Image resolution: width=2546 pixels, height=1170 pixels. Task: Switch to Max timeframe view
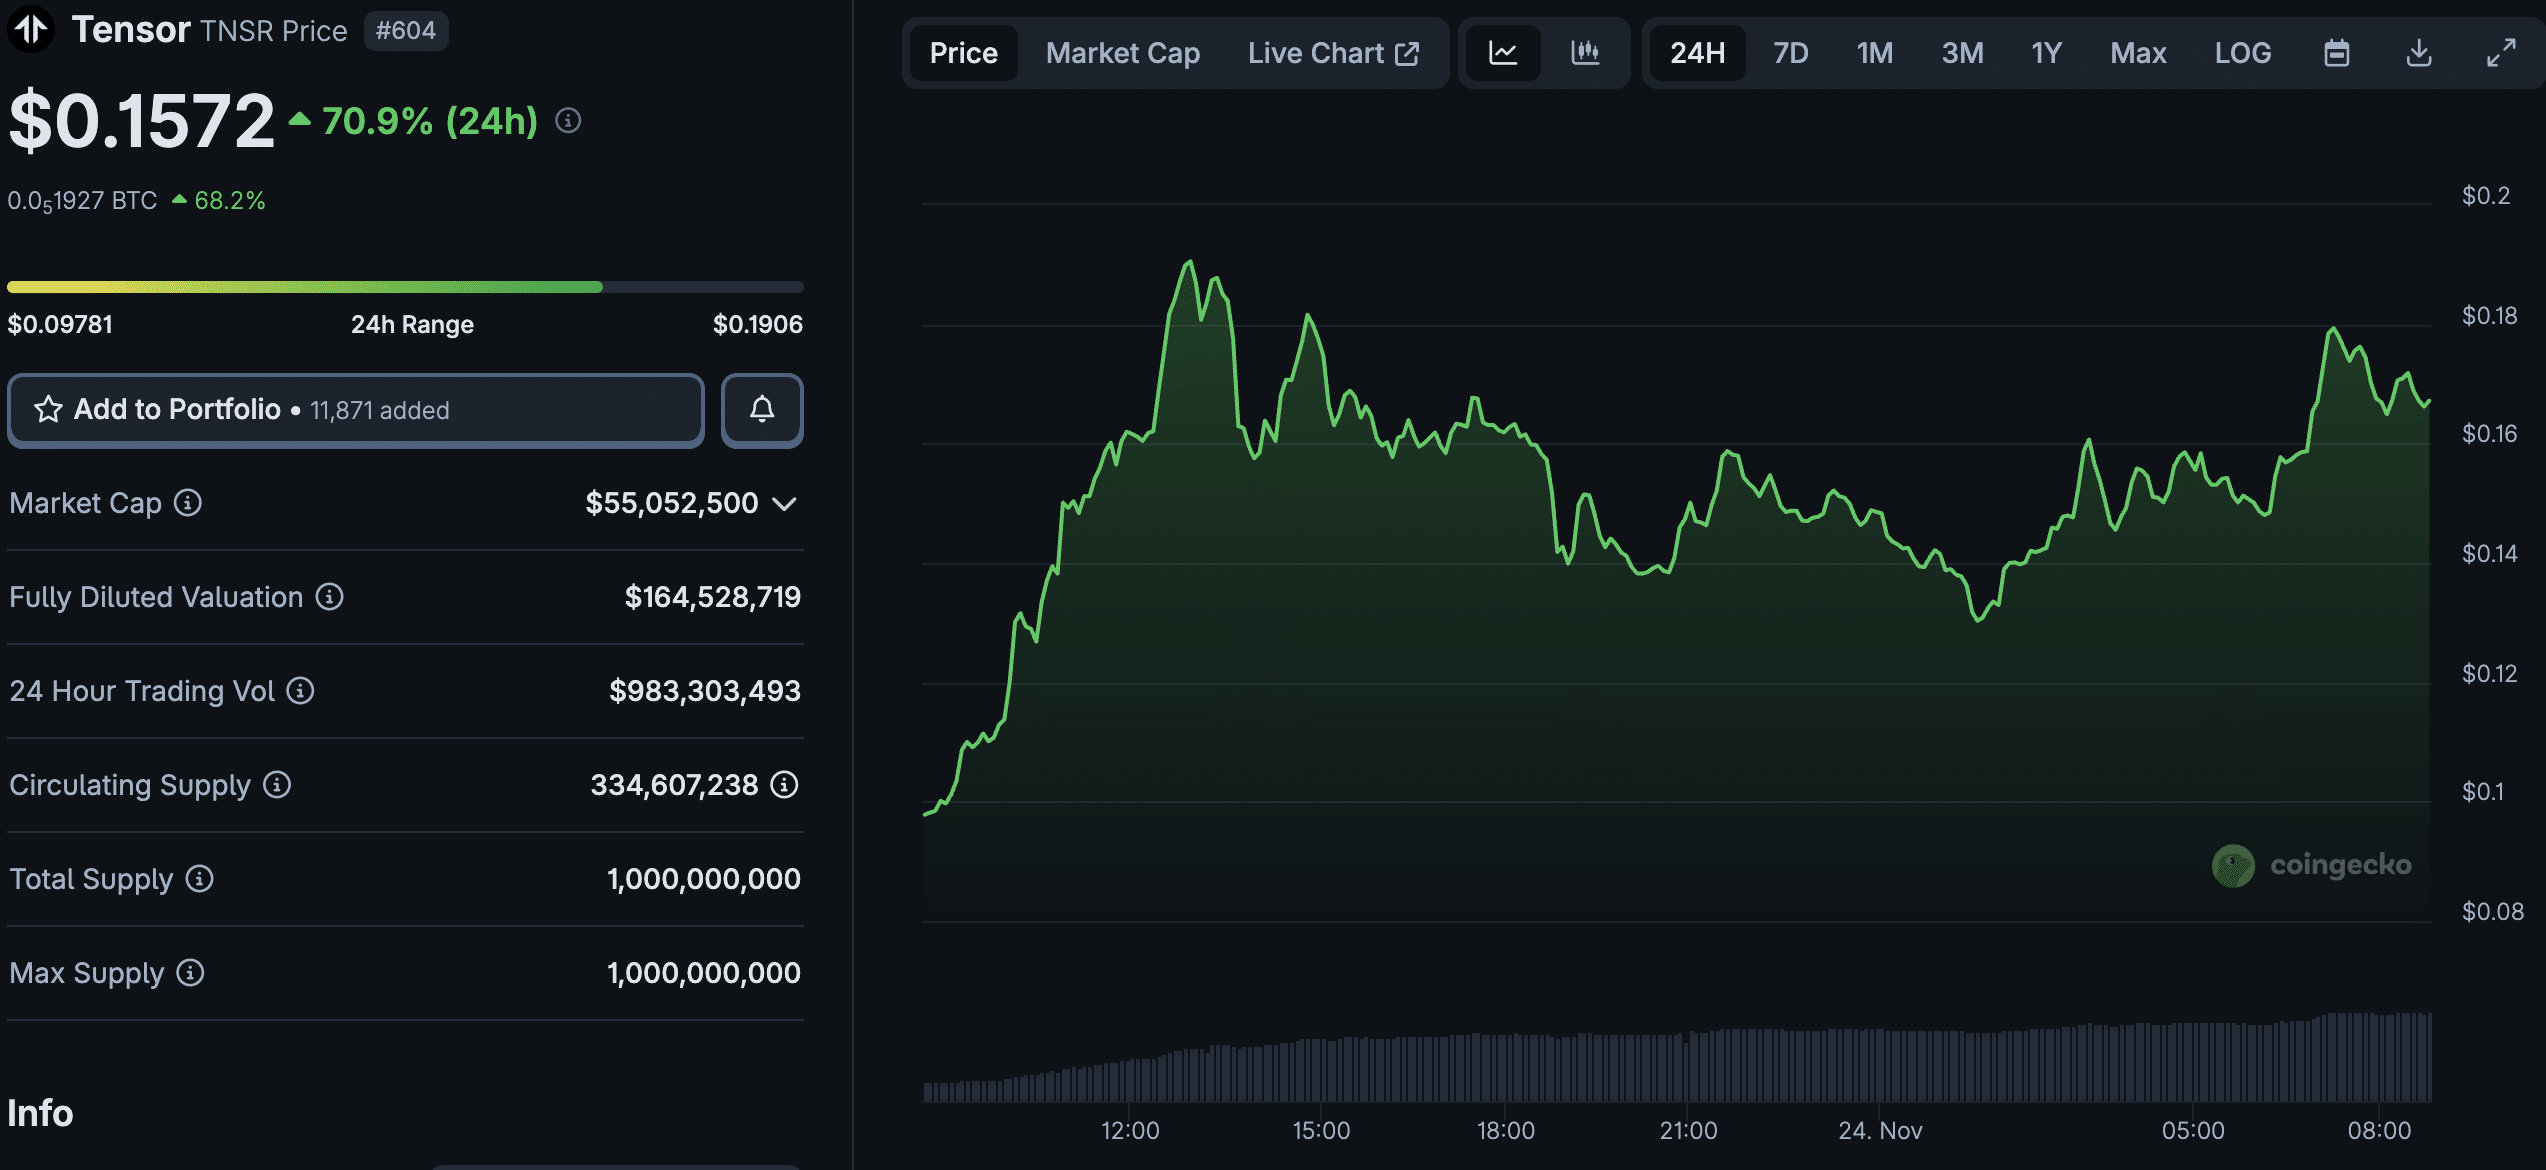[2137, 52]
